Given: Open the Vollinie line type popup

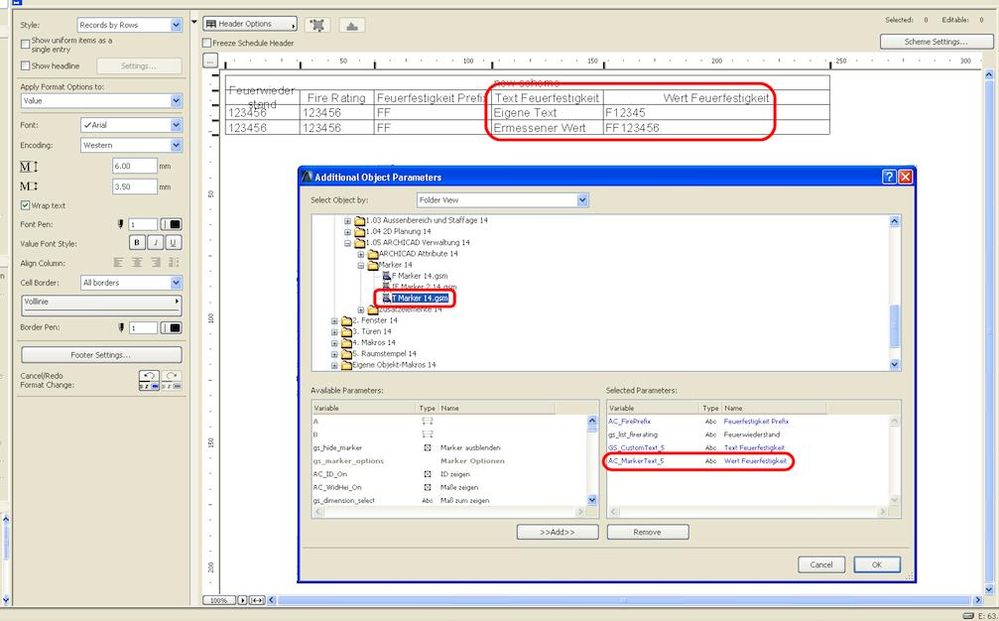Looking at the screenshot, I should coord(101,305).
